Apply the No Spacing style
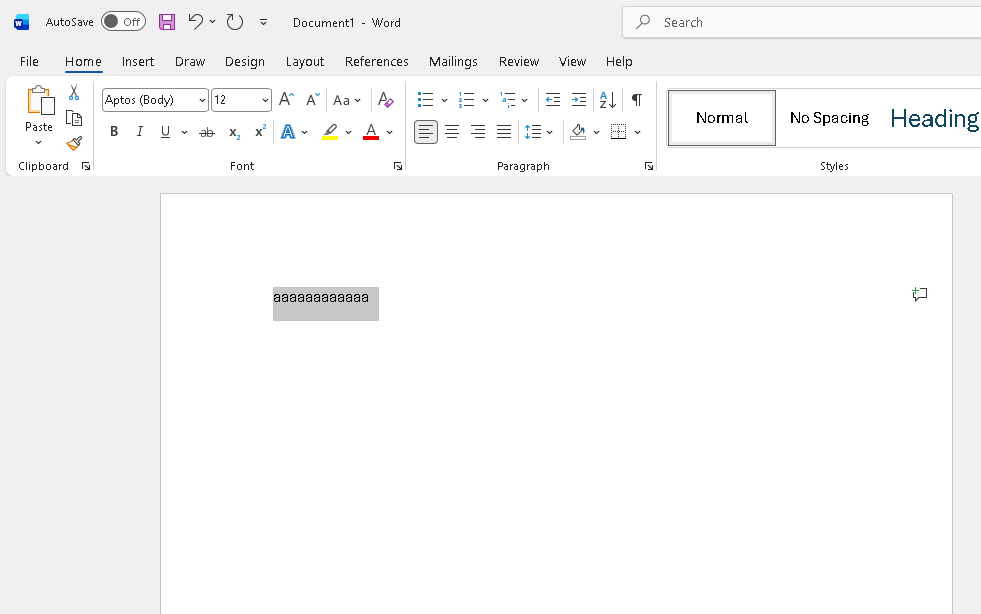Image resolution: width=981 pixels, height=614 pixels. (830, 118)
